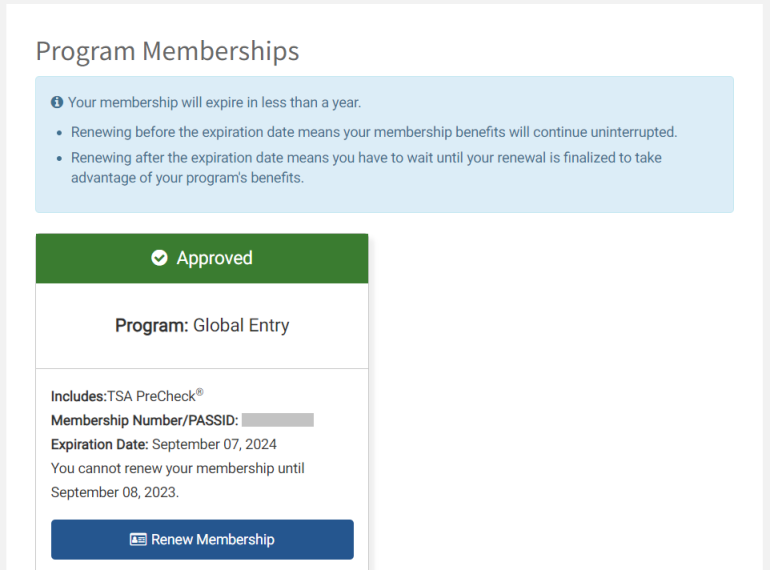Click the 'cannot renew your membership until' notice
The width and height of the screenshot is (770, 570).
[177, 468]
